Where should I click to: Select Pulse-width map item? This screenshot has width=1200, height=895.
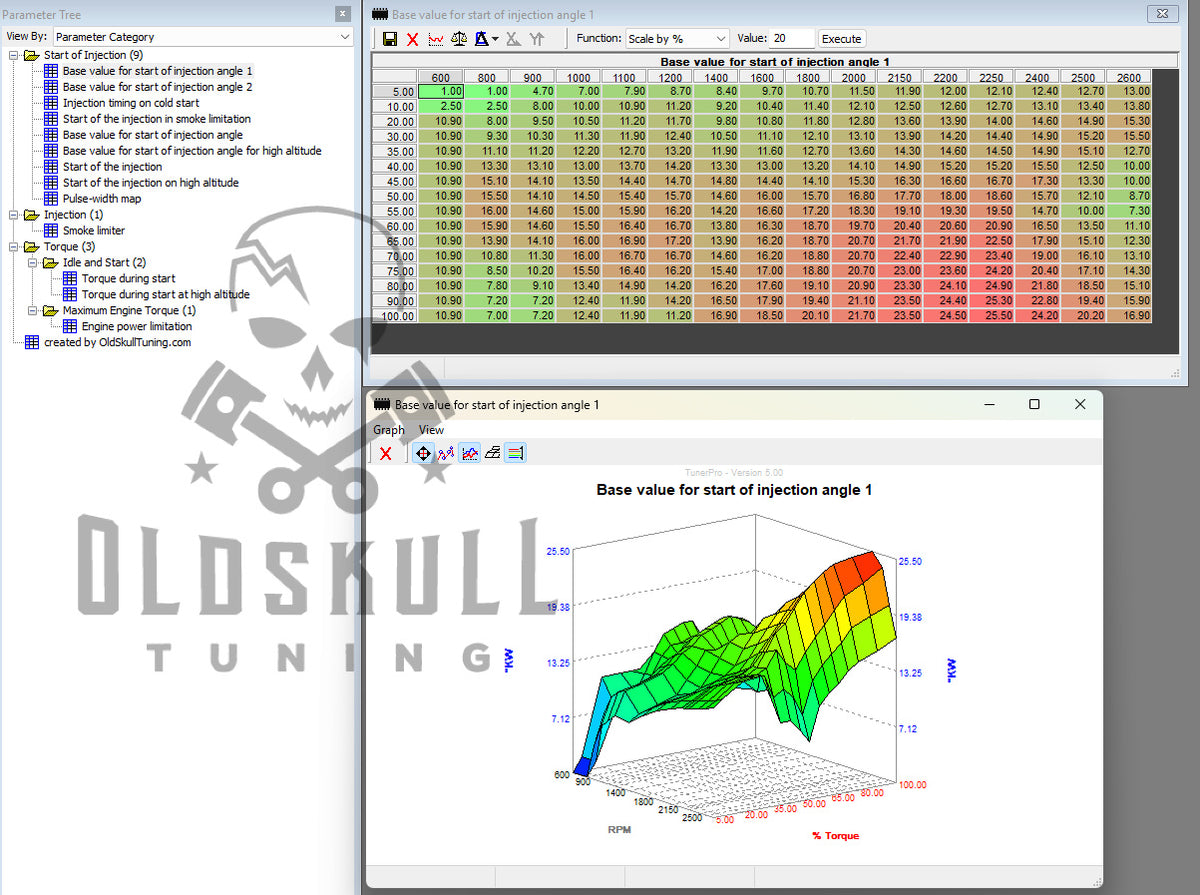(x=102, y=199)
